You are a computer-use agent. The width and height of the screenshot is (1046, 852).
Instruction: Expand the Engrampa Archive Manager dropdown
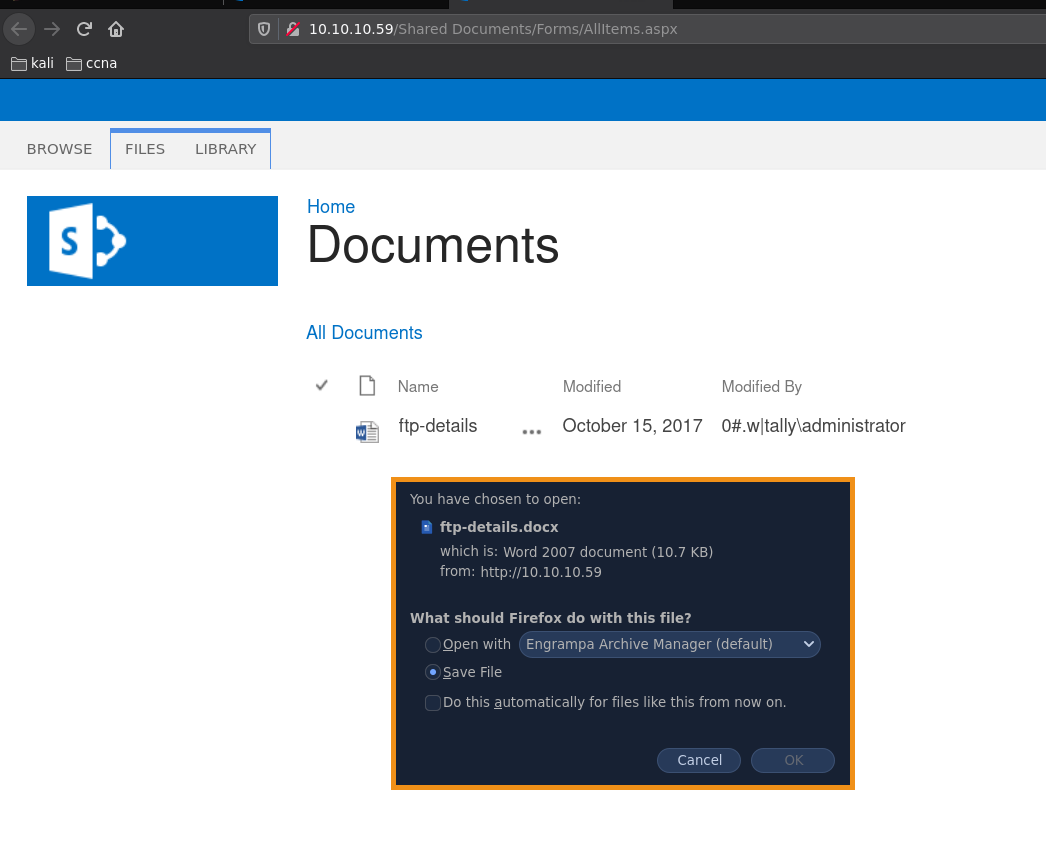(x=669, y=645)
